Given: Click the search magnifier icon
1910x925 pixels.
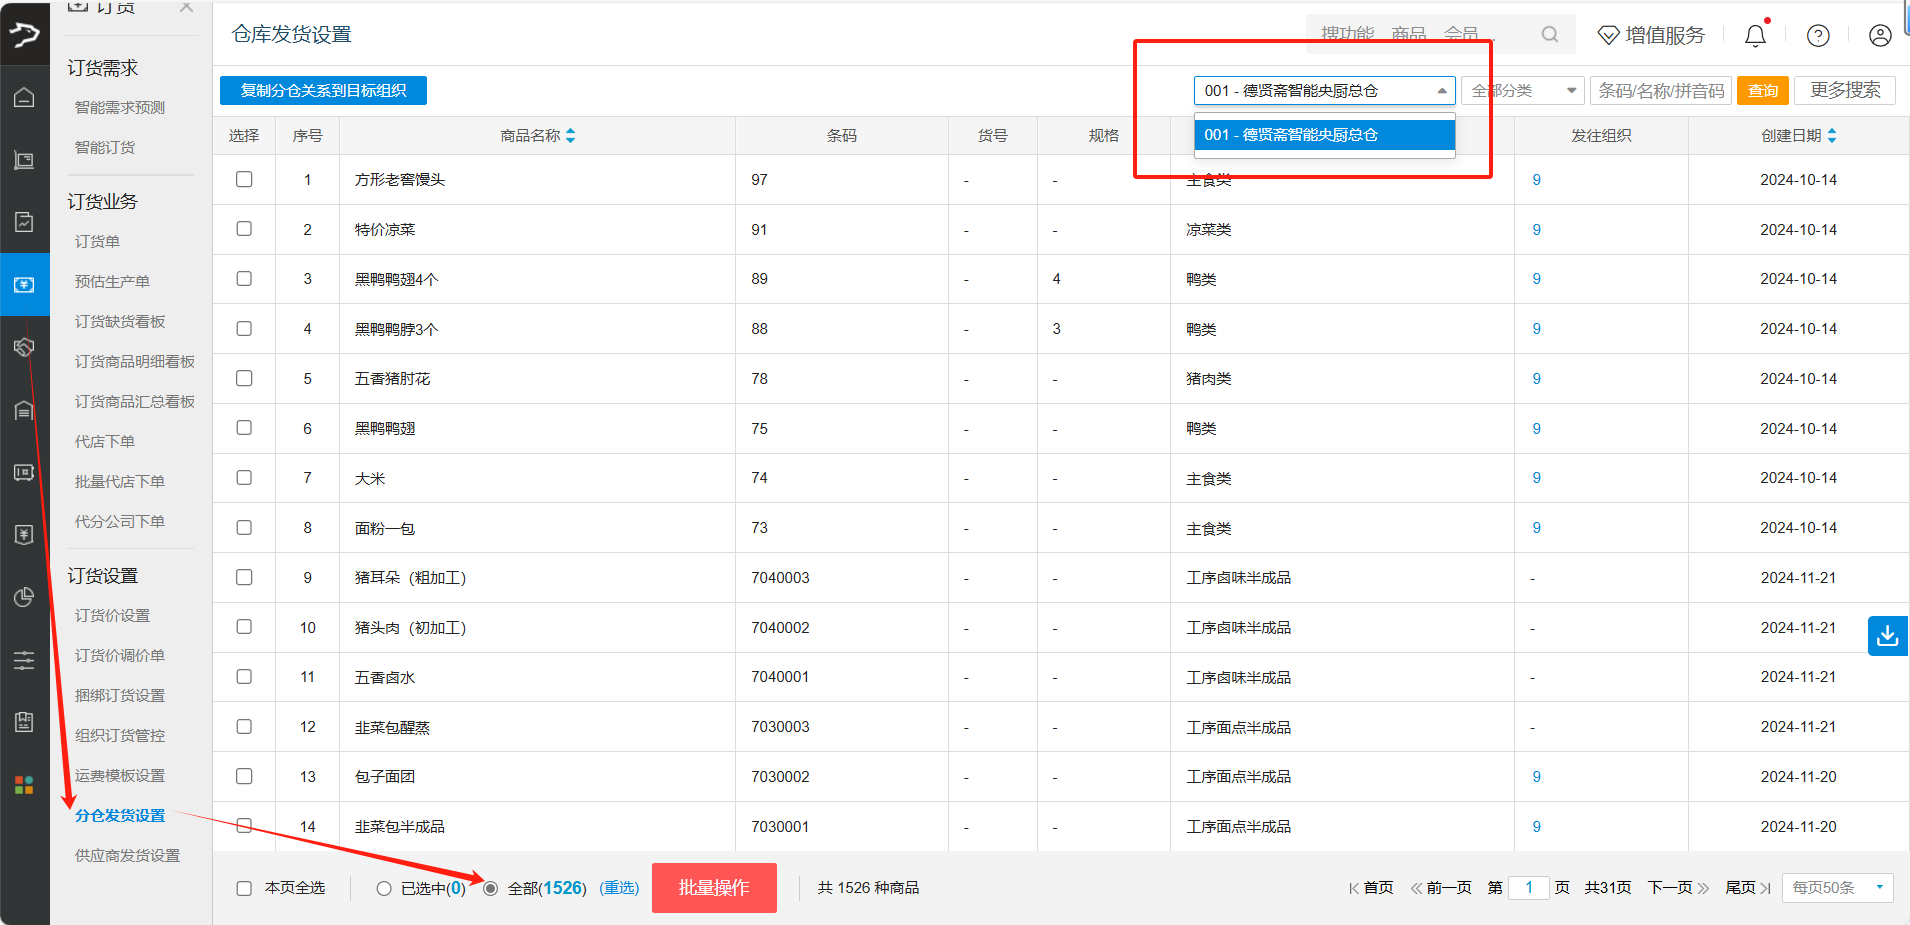Looking at the screenshot, I should 1550,34.
